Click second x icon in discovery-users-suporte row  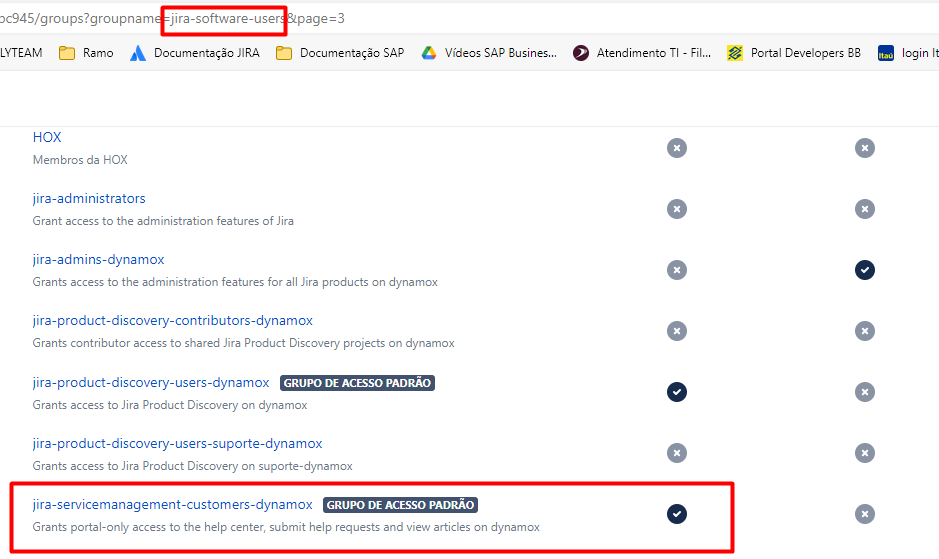[865, 454]
